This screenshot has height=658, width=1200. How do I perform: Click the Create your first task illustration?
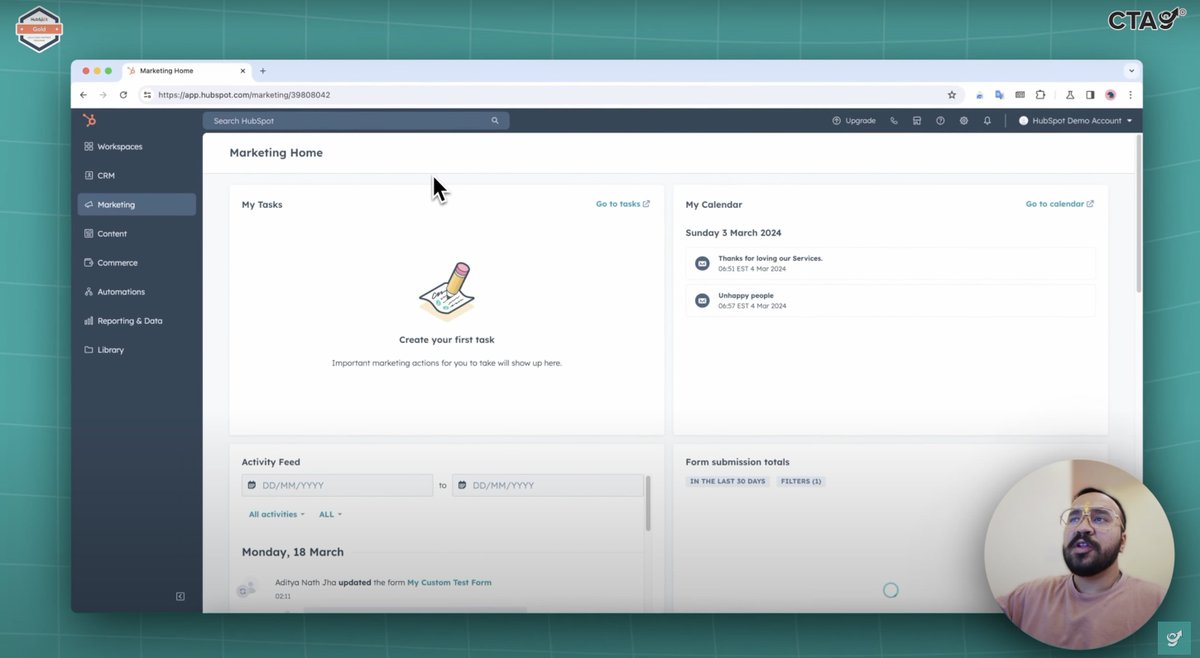pyautogui.click(x=446, y=291)
